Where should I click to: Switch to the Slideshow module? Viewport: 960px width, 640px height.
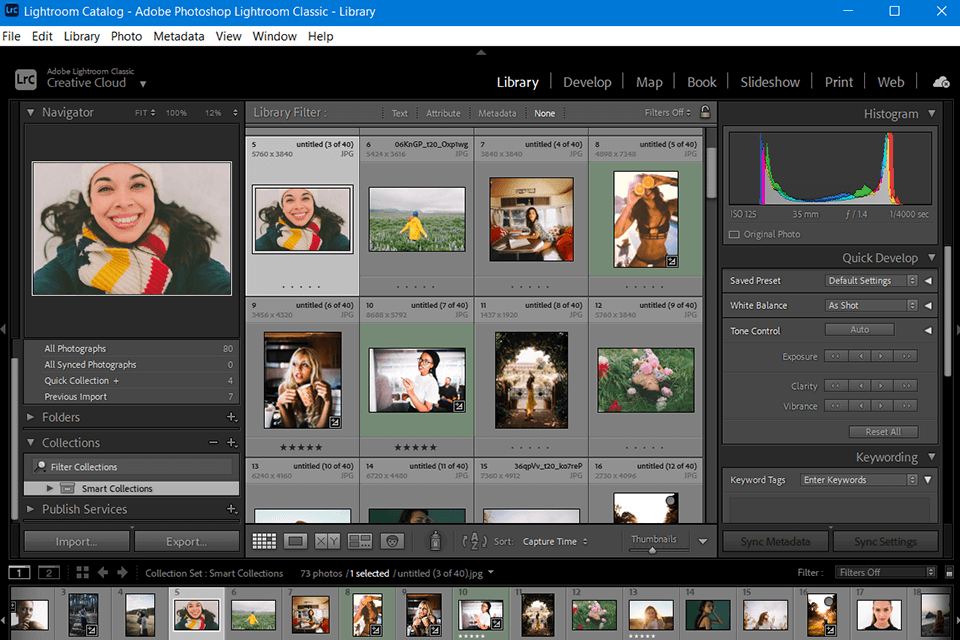[x=770, y=82]
